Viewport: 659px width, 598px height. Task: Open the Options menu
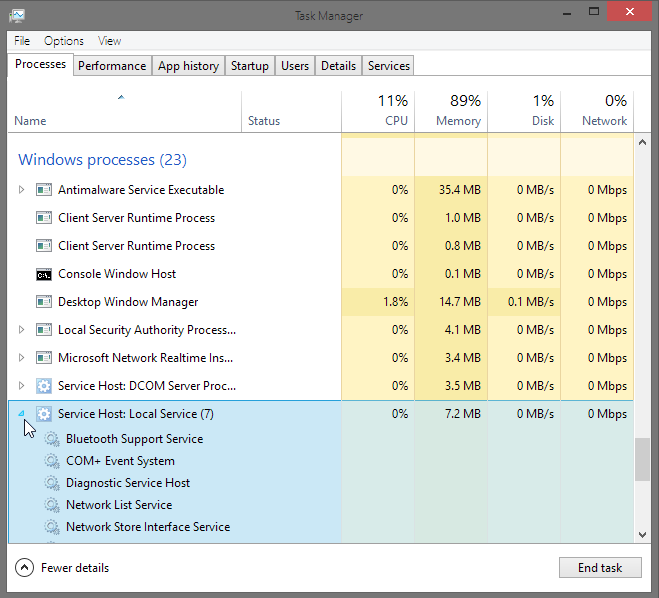(64, 41)
